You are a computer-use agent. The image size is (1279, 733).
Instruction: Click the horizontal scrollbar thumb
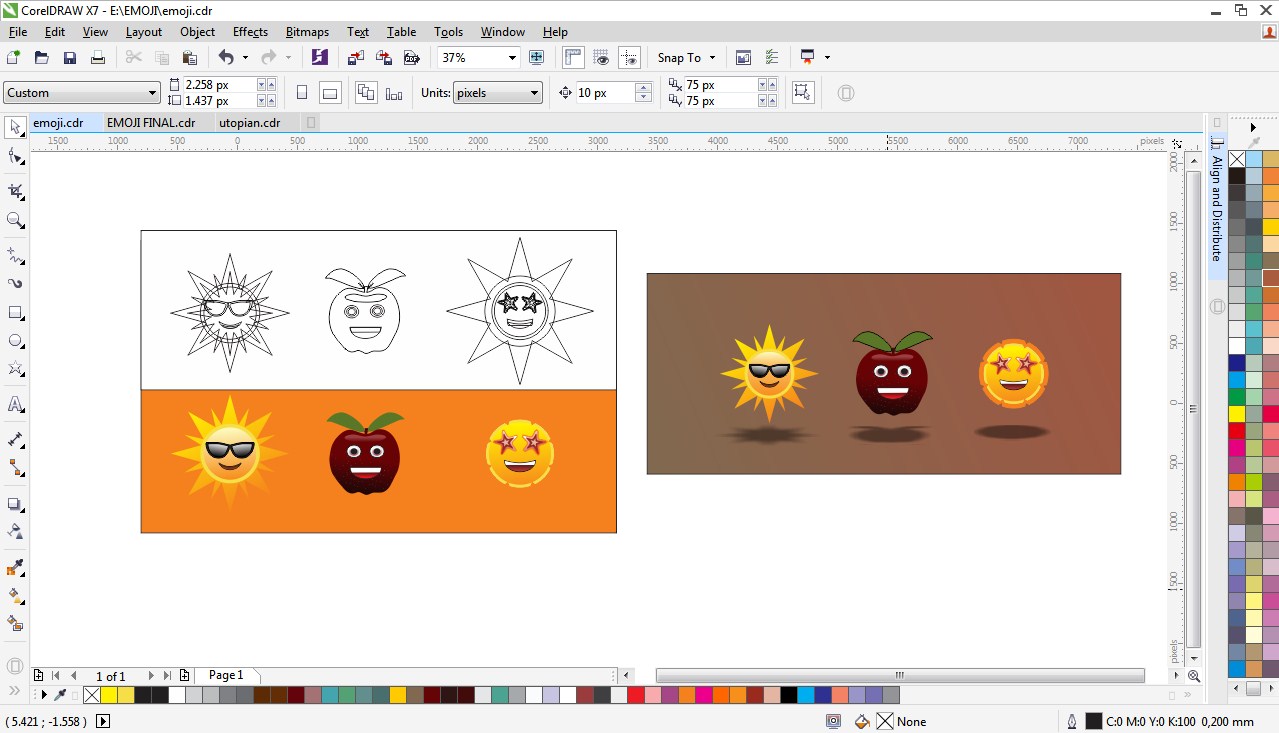[x=900, y=676]
